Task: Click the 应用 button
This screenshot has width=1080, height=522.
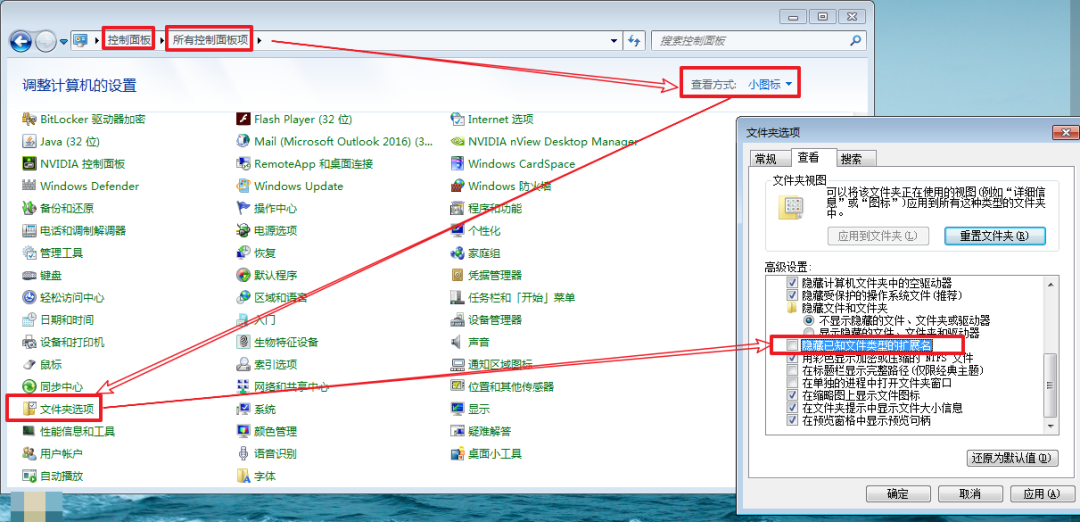Action: point(1041,494)
